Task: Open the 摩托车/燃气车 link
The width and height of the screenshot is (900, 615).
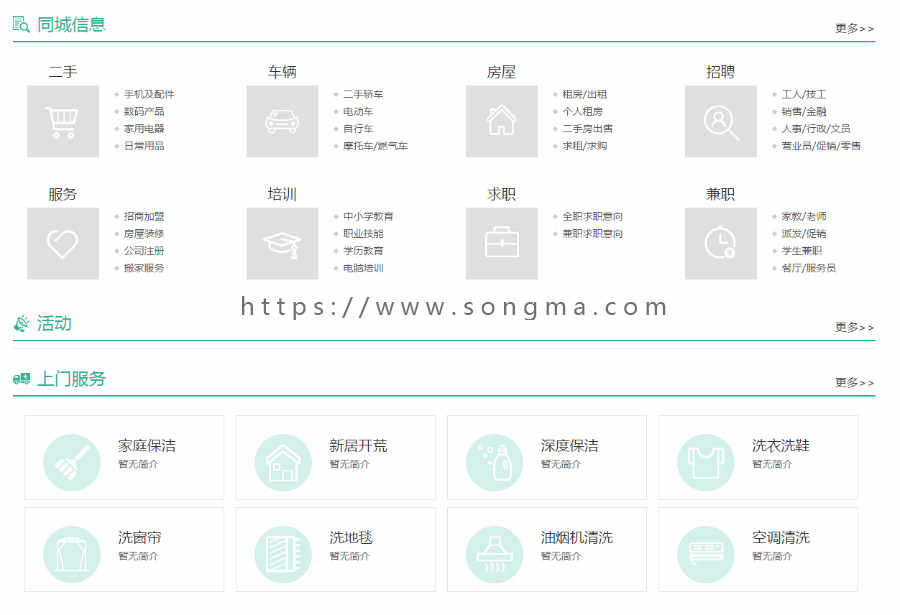Action: click(375, 146)
